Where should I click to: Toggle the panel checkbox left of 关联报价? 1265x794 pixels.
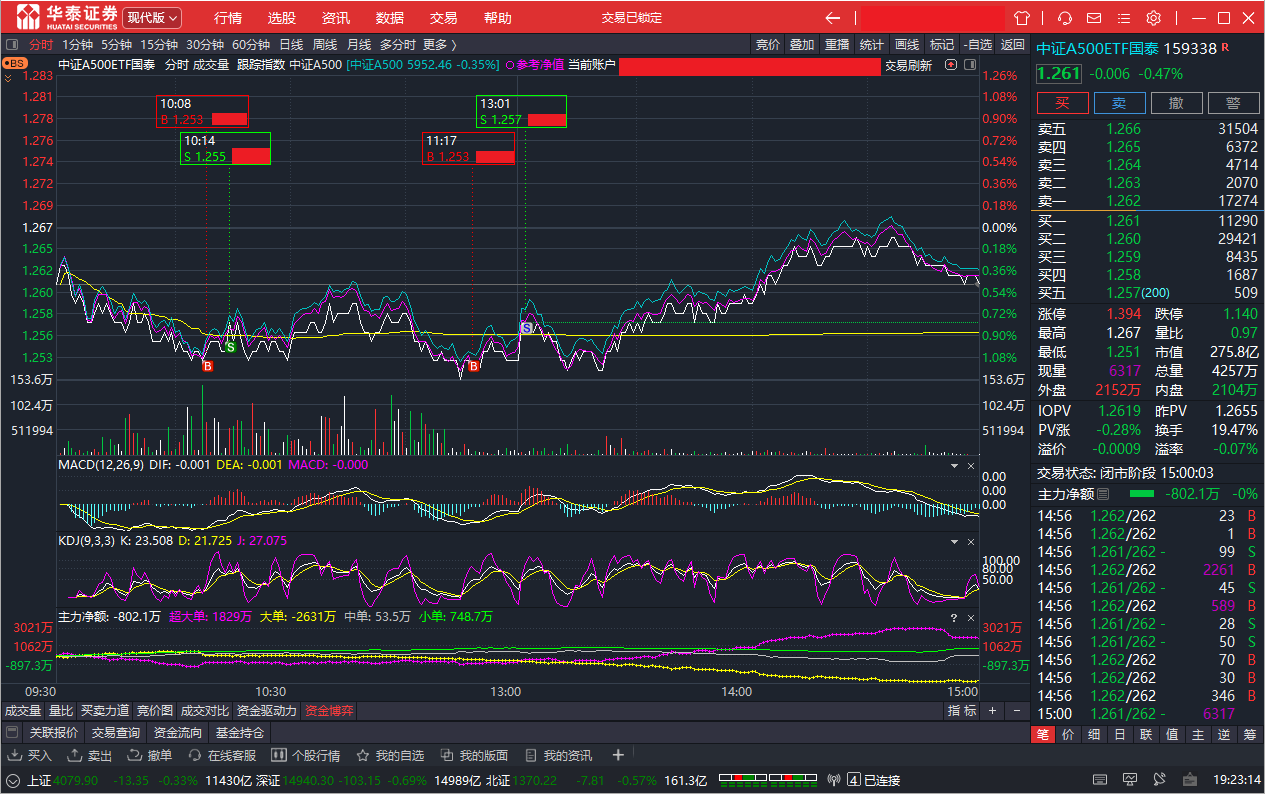click(14, 733)
